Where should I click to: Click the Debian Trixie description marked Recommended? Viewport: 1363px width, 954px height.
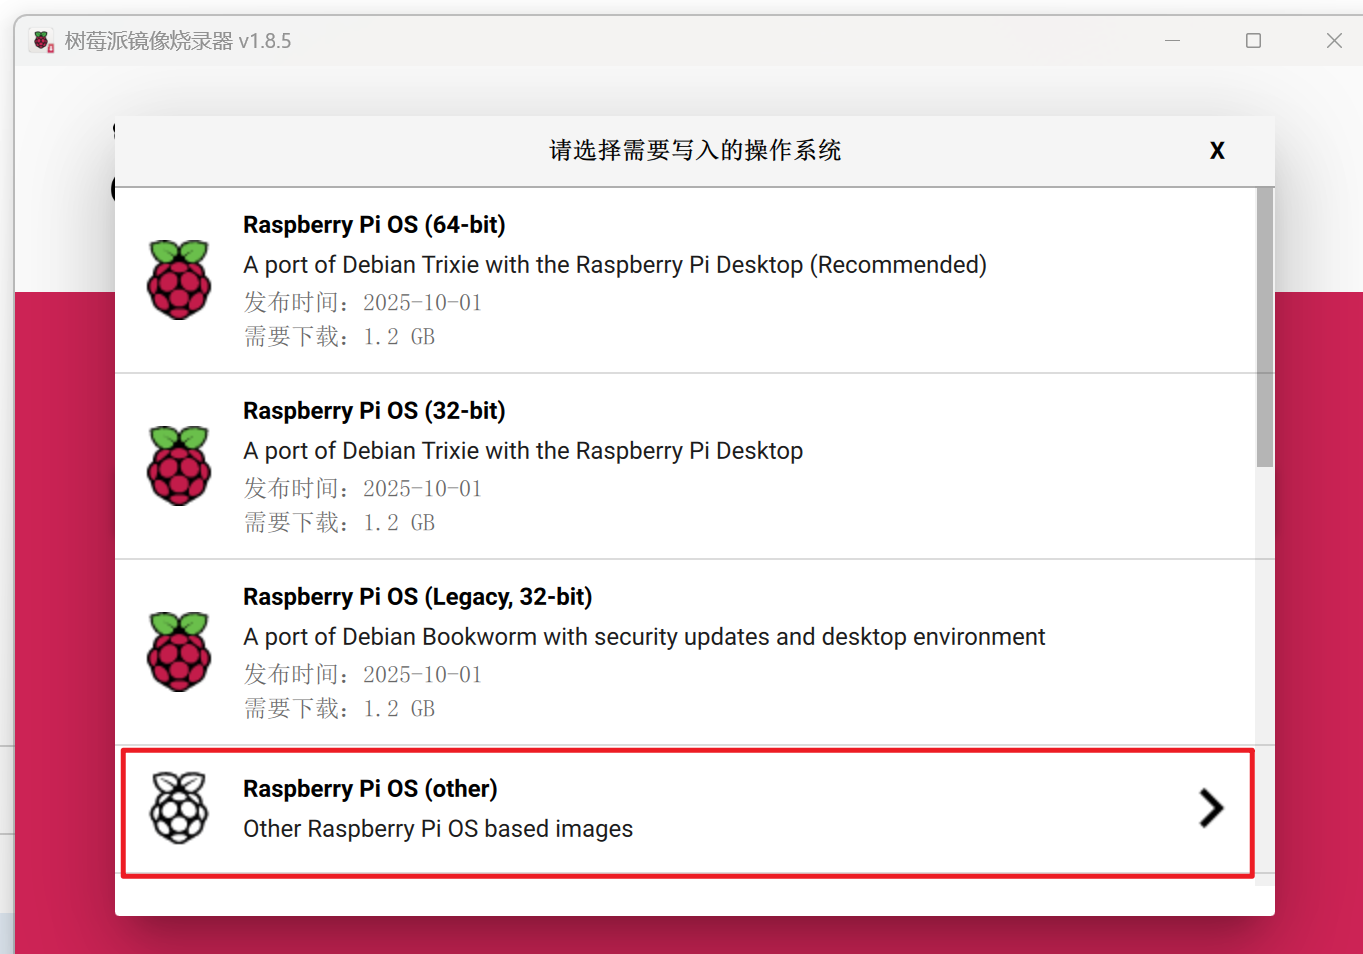point(614,265)
